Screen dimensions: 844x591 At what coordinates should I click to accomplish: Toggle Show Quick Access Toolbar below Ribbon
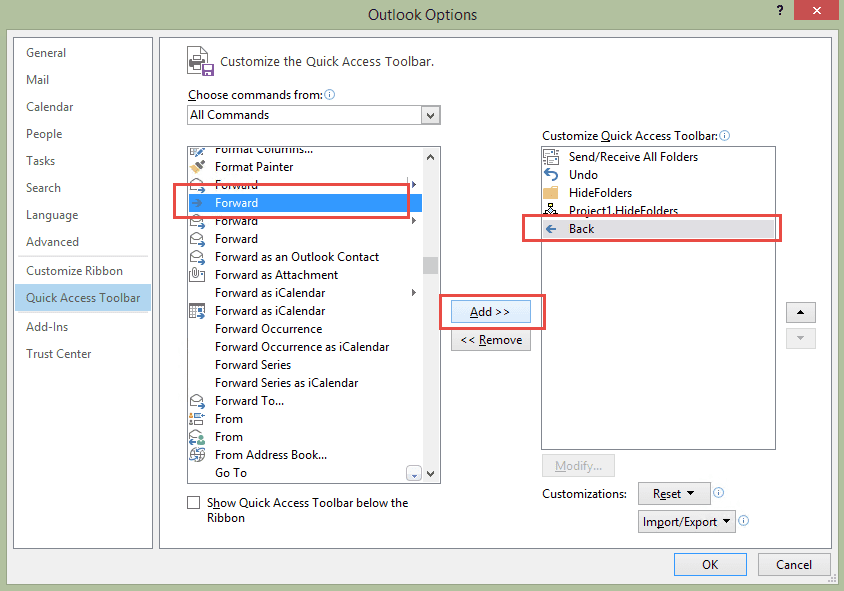tap(194, 503)
